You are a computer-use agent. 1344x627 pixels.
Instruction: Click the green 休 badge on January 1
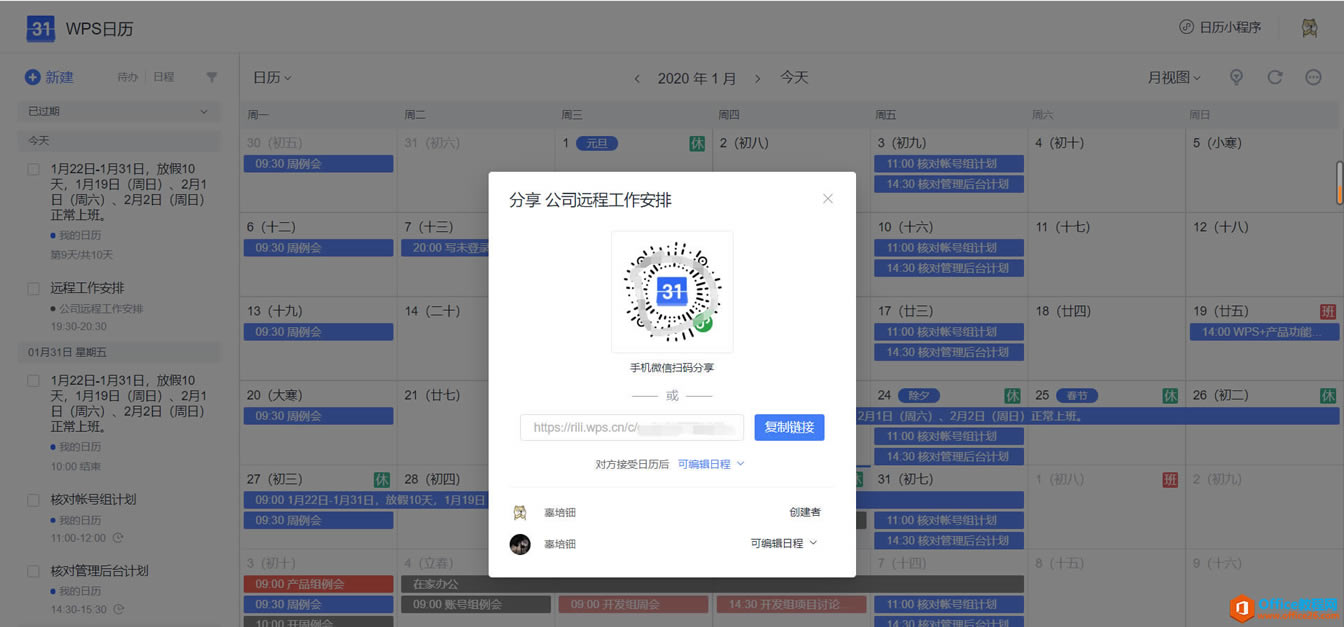point(697,144)
